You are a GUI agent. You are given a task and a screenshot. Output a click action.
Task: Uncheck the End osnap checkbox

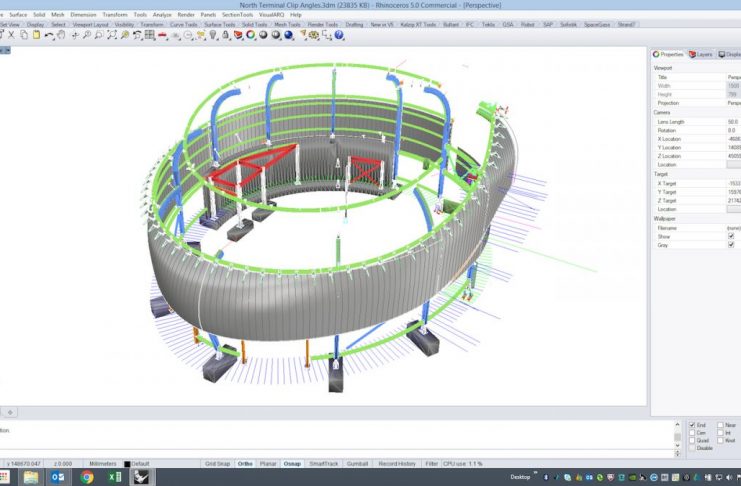(x=692, y=425)
